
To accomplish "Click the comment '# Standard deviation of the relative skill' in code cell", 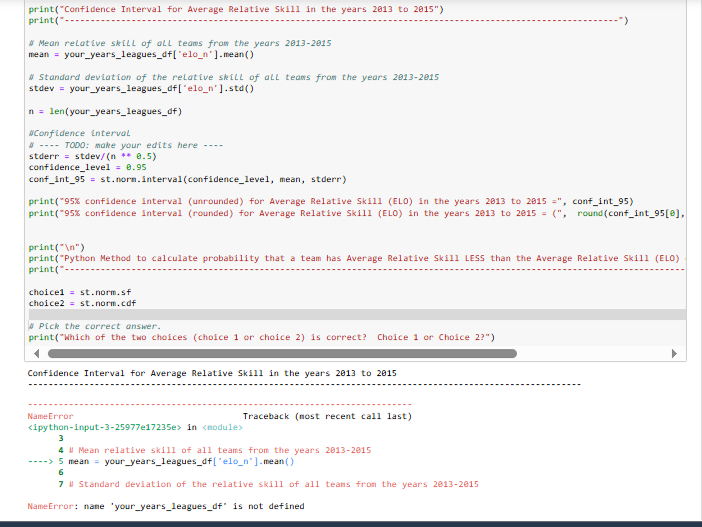I will click(234, 77).
